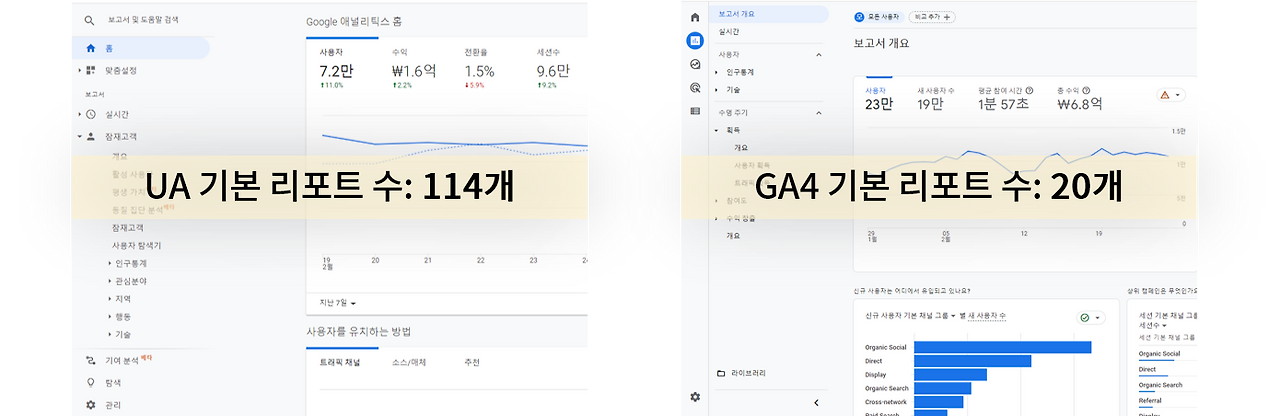Open the 신규 사용자 기본 채널 그룹 dropdown
The width and height of the screenshot is (1280, 416).
point(910,316)
